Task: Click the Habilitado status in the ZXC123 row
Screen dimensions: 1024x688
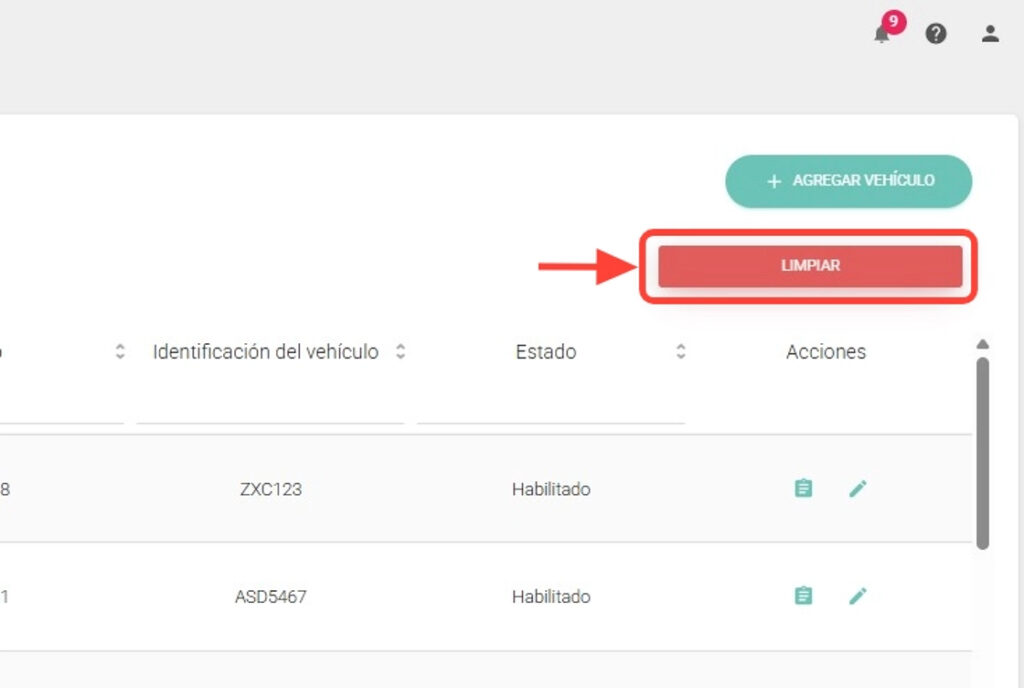Action: coord(551,490)
